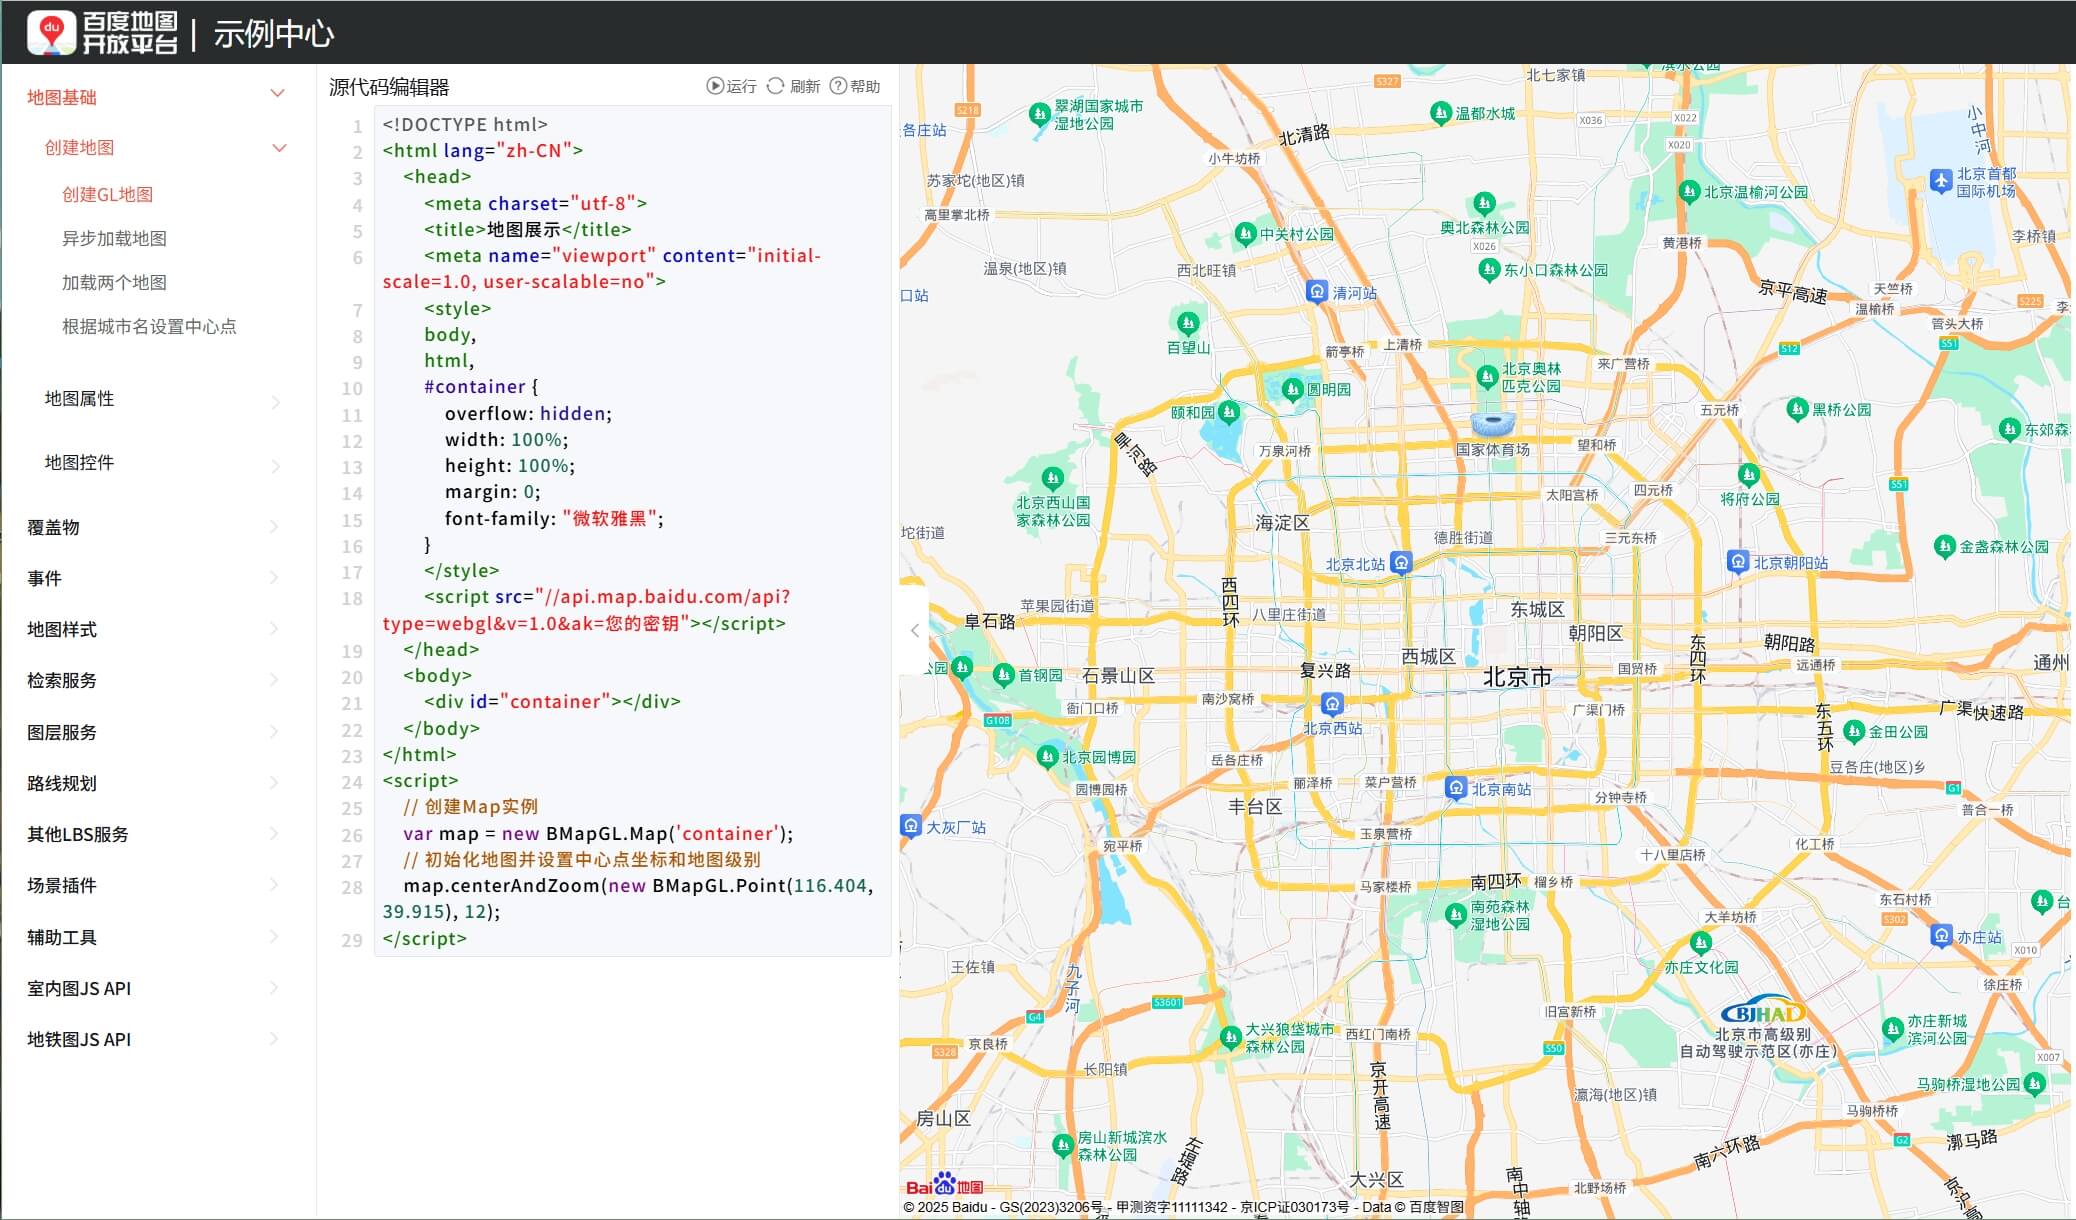Expand the 事件 chevron
2076x1220 pixels.
[275, 577]
